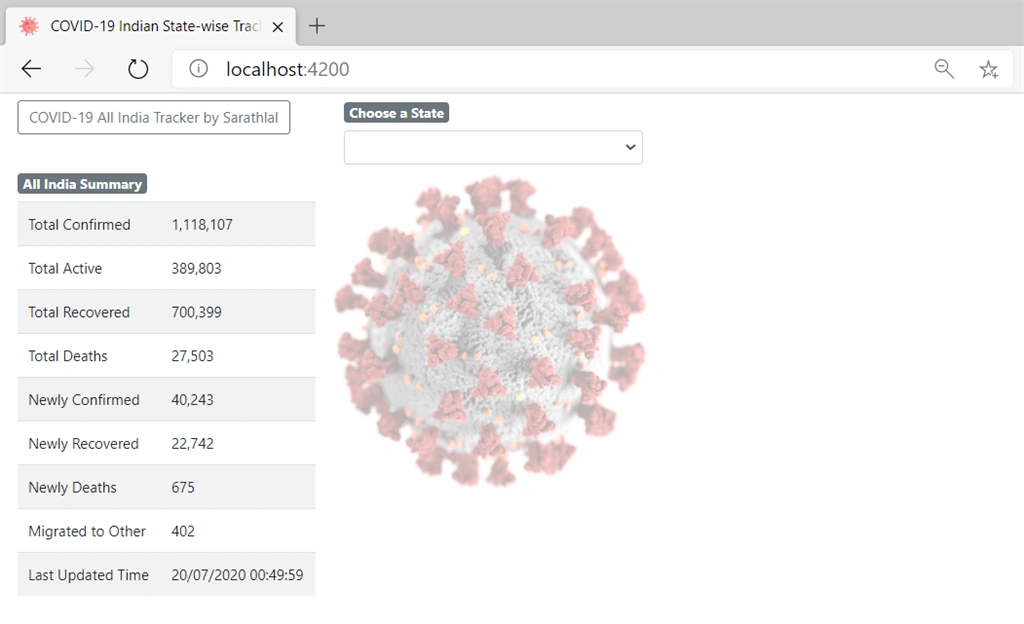Go back using the browser back arrow
The image size is (1024, 624).
(x=31, y=69)
